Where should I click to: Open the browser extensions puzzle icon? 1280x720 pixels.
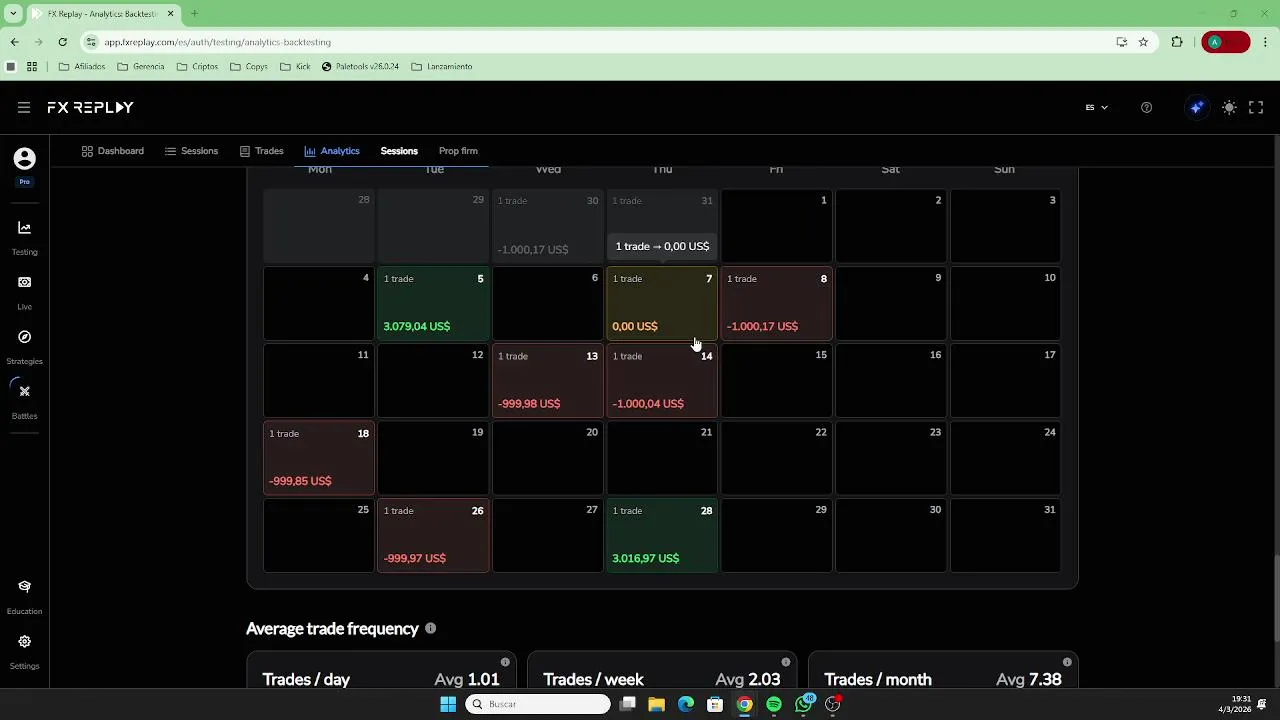pyautogui.click(x=1177, y=42)
